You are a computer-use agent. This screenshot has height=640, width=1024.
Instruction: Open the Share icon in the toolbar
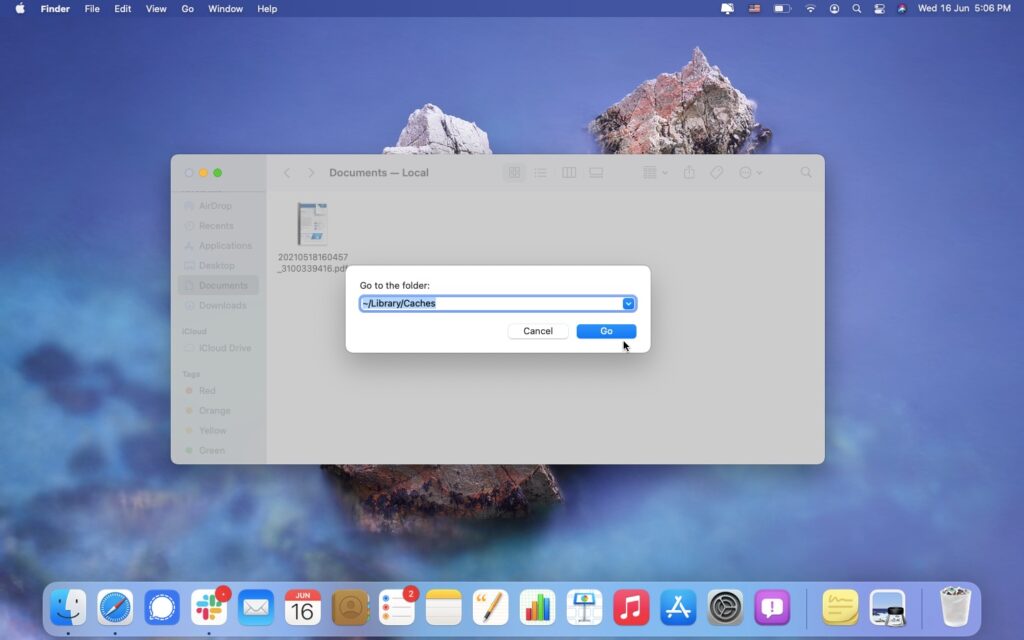(688, 172)
